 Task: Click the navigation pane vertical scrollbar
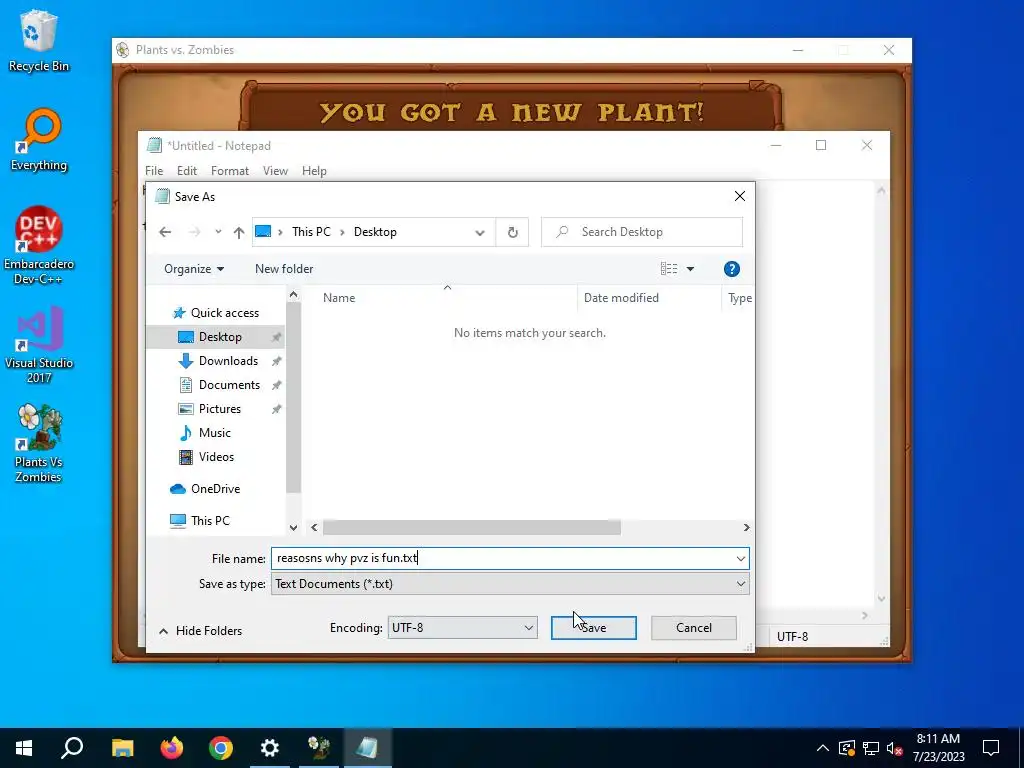(x=293, y=398)
